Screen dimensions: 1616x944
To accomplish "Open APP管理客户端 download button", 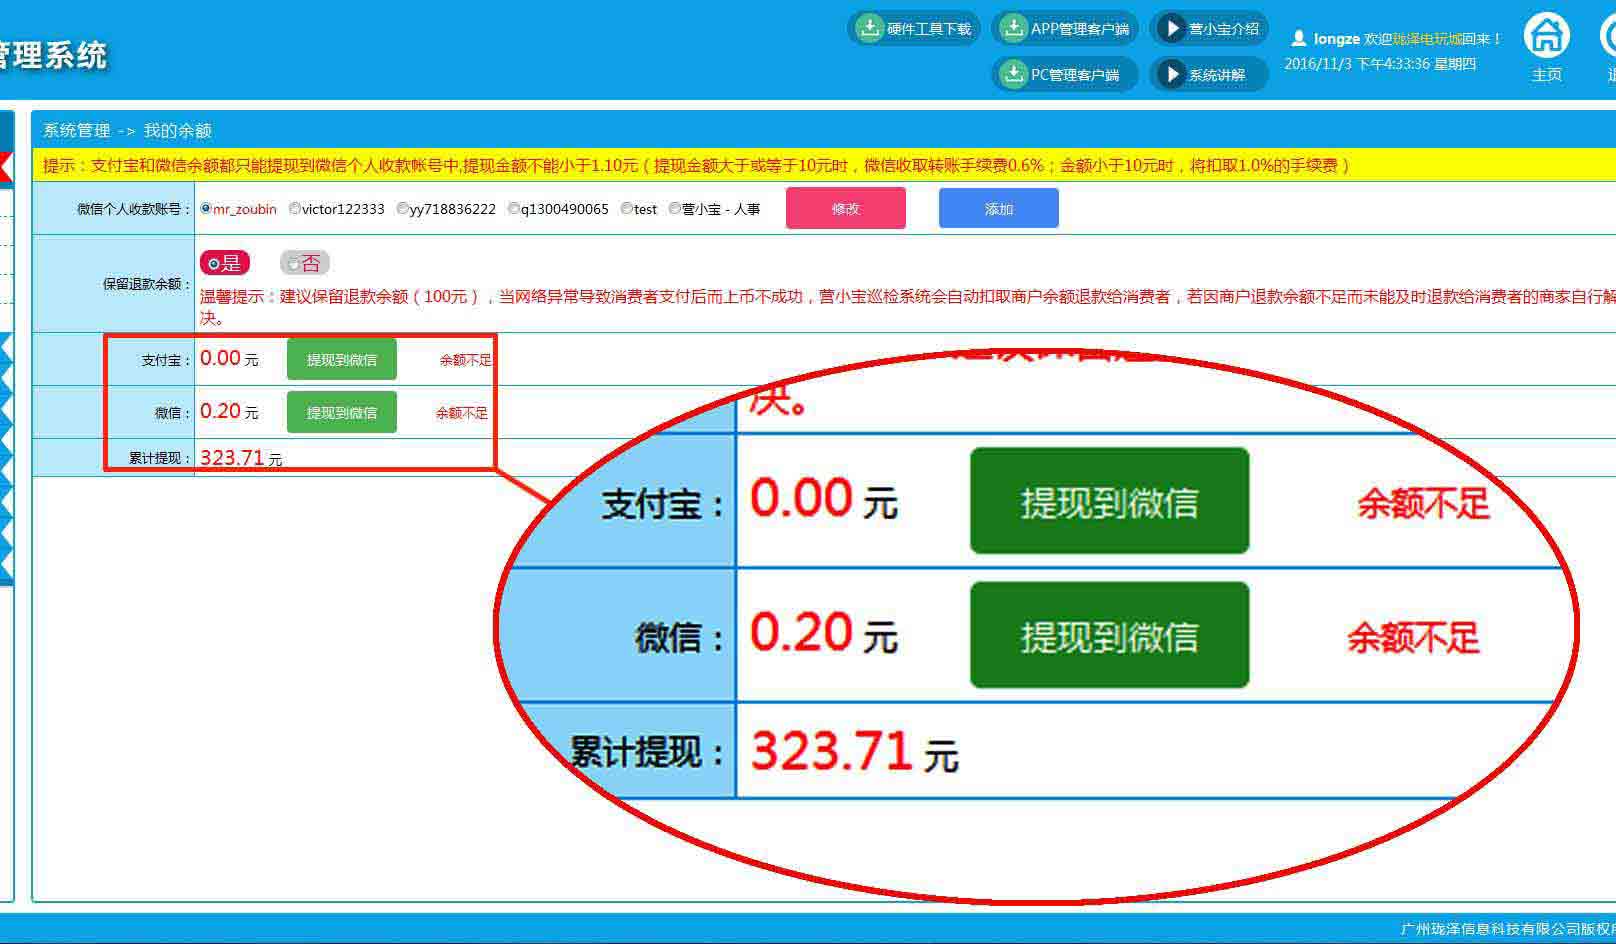I will pos(1065,28).
